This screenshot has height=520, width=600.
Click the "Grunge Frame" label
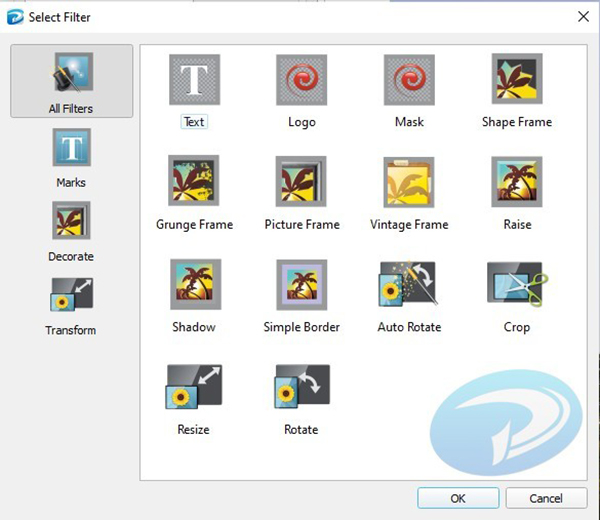tap(194, 224)
